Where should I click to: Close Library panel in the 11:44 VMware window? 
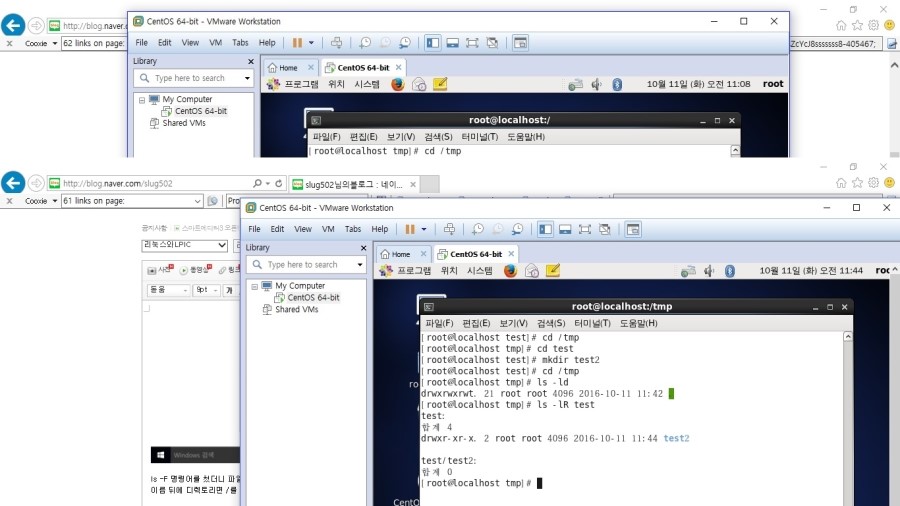pyautogui.click(x=363, y=248)
